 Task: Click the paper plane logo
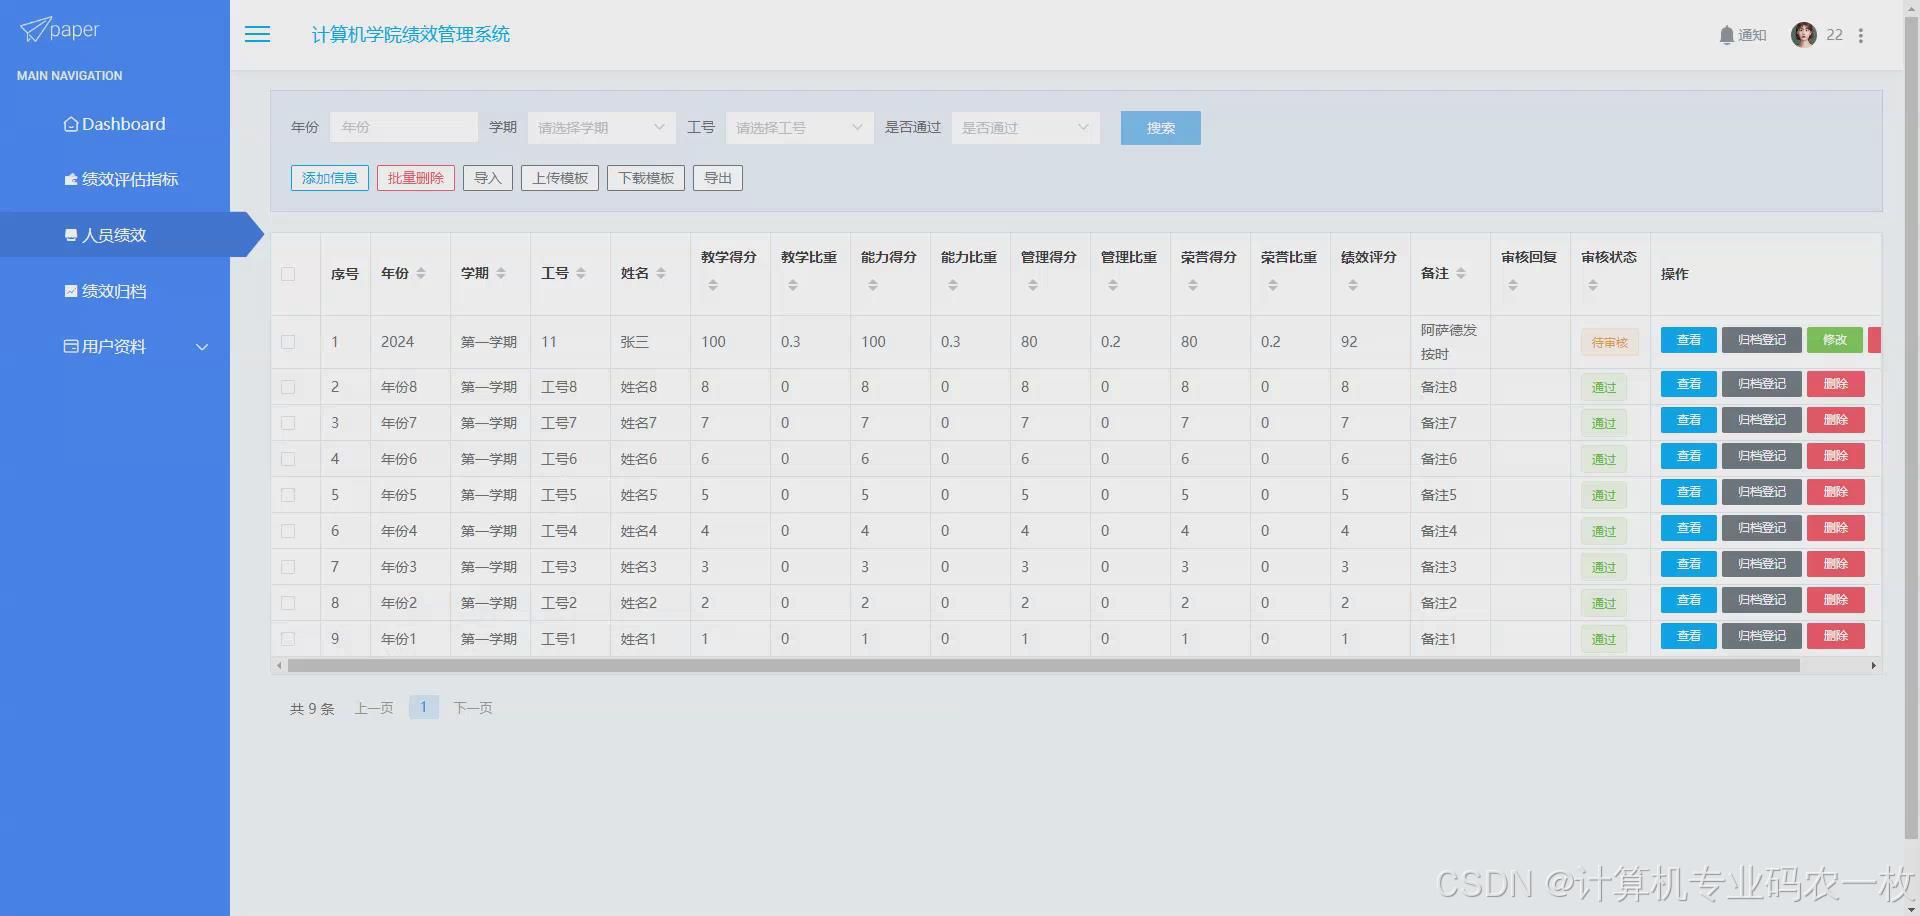point(34,29)
